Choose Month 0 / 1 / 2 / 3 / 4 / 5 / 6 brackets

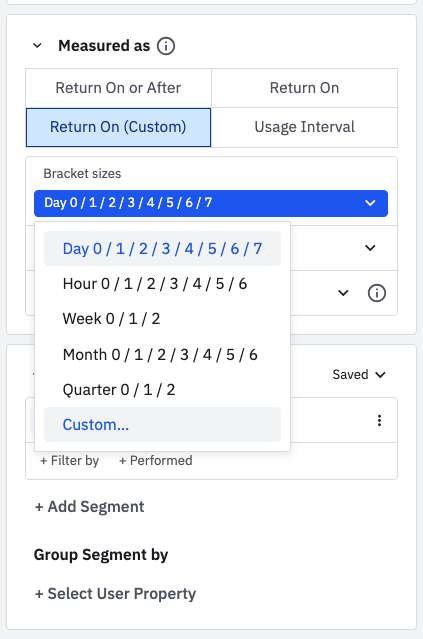(162, 355)
